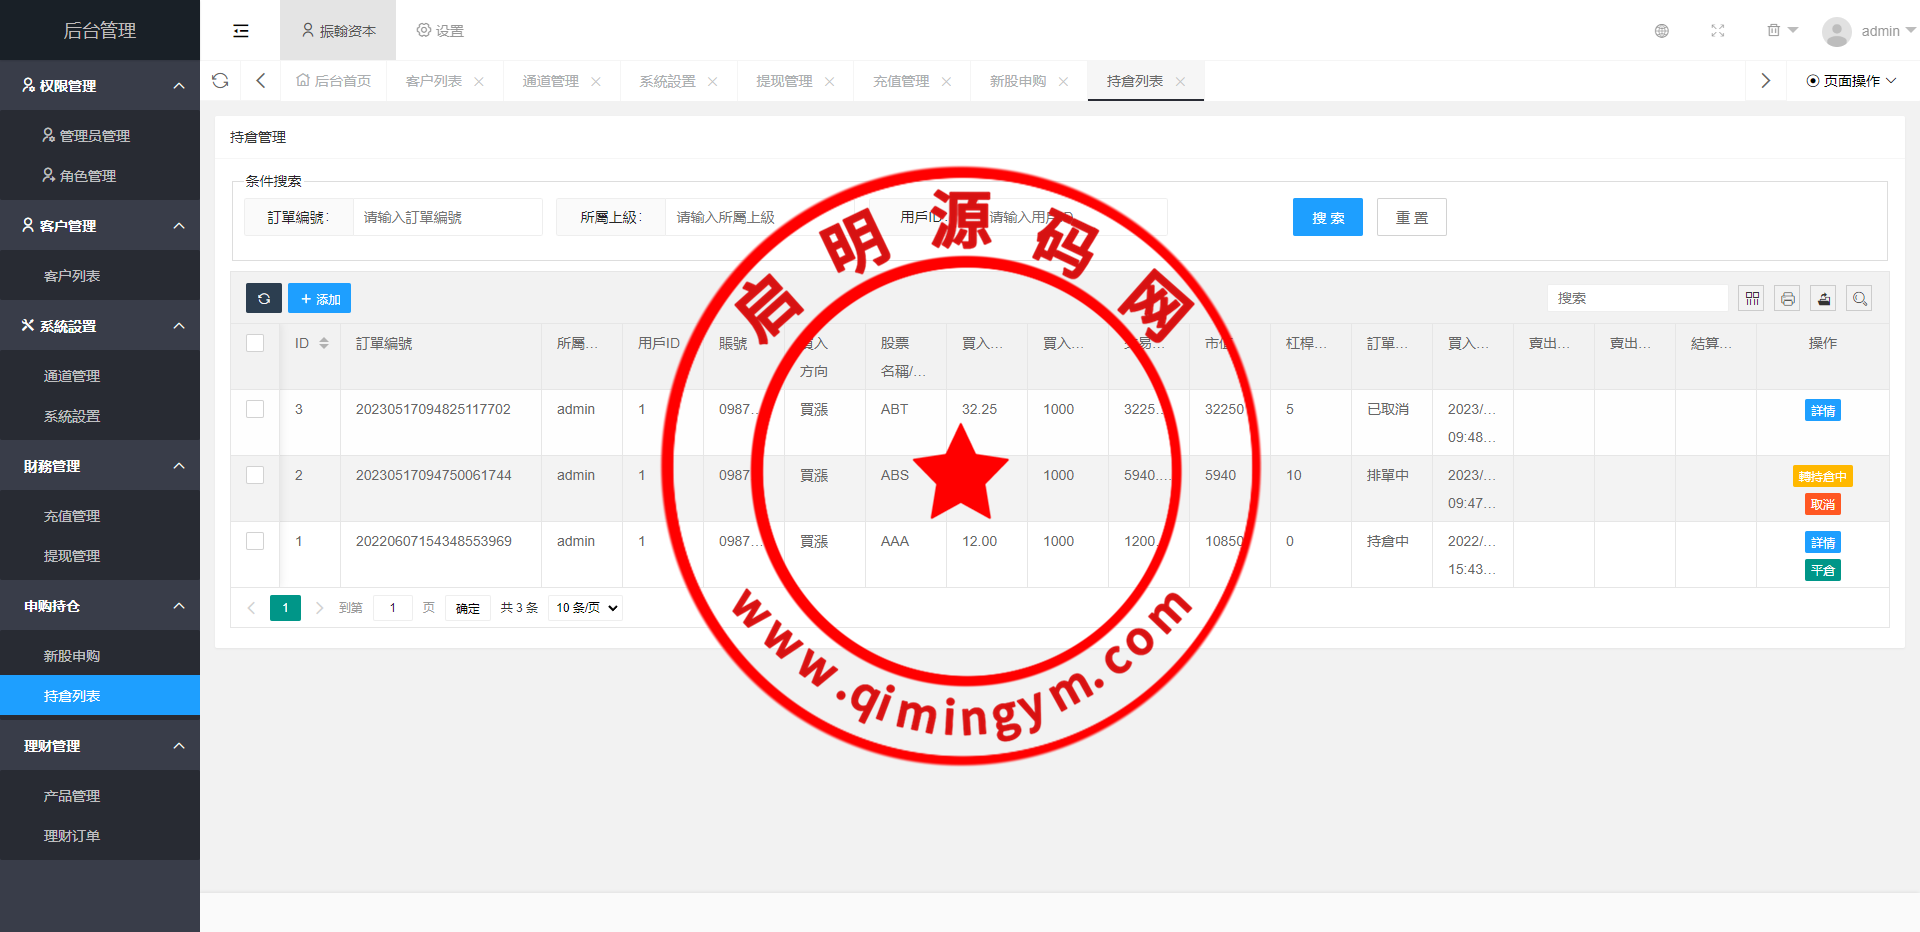The width and height of the screenshot is (1920, 932).
Task: Toggle fullscreen mode icon in header
Action: click(x=1717, y=31)
